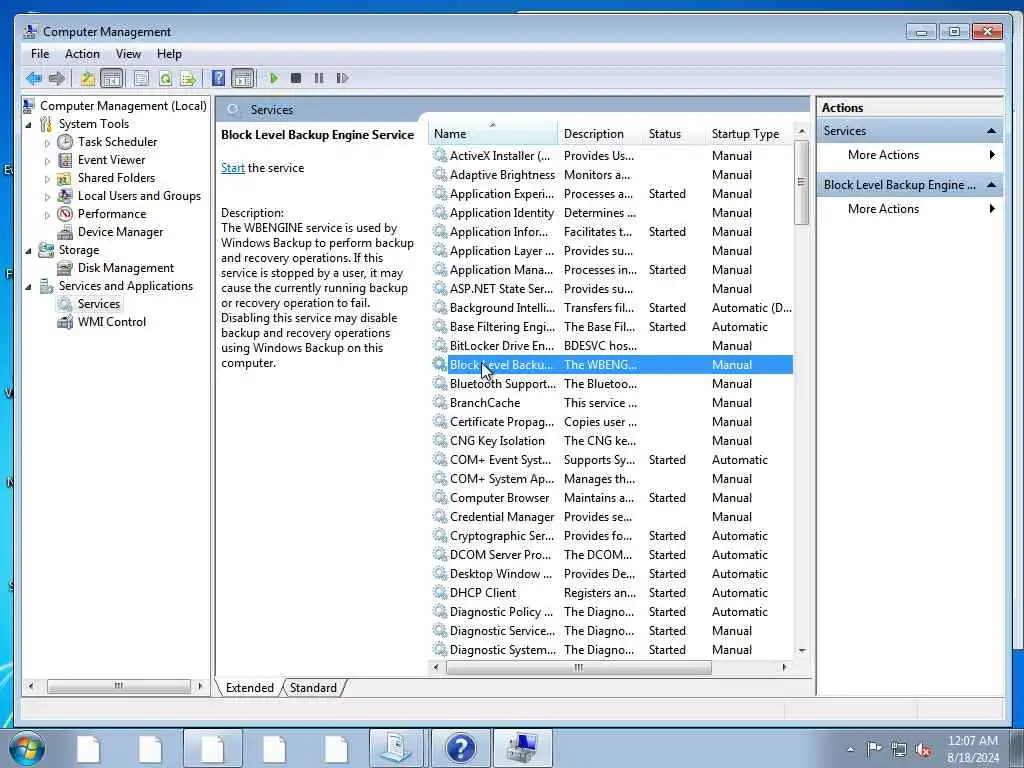Click the Up one level toolbar icon

click(88, 78)
